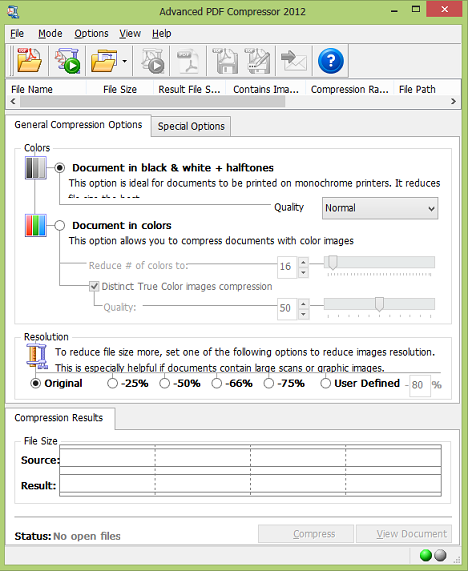Click the grayed save PDF as icon
The width and height of the screenshot is (468, 571).
point(258,60)
